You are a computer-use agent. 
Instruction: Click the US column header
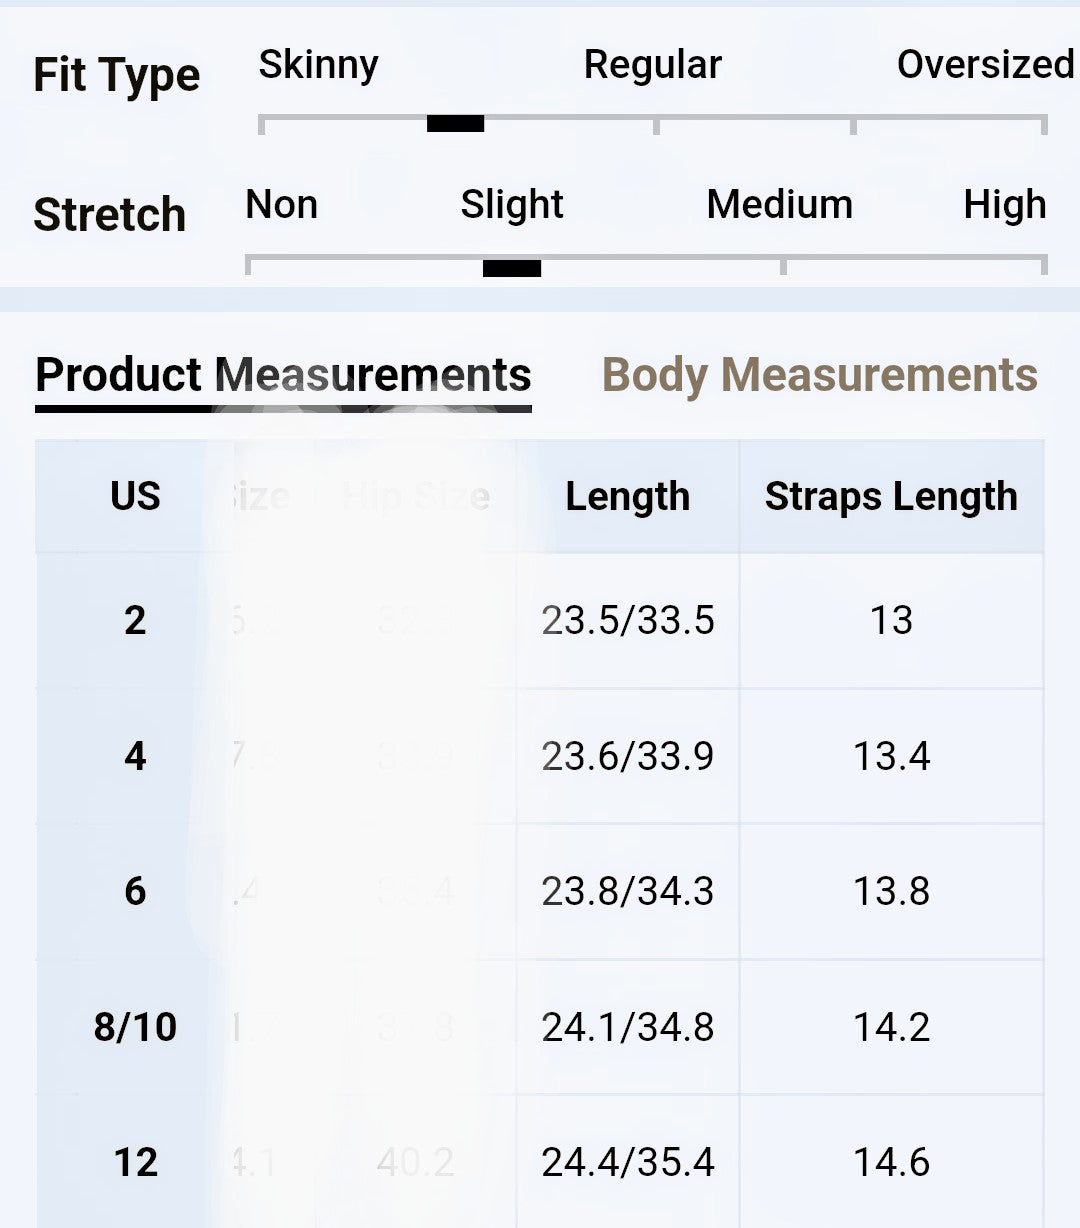pos(135,497)
